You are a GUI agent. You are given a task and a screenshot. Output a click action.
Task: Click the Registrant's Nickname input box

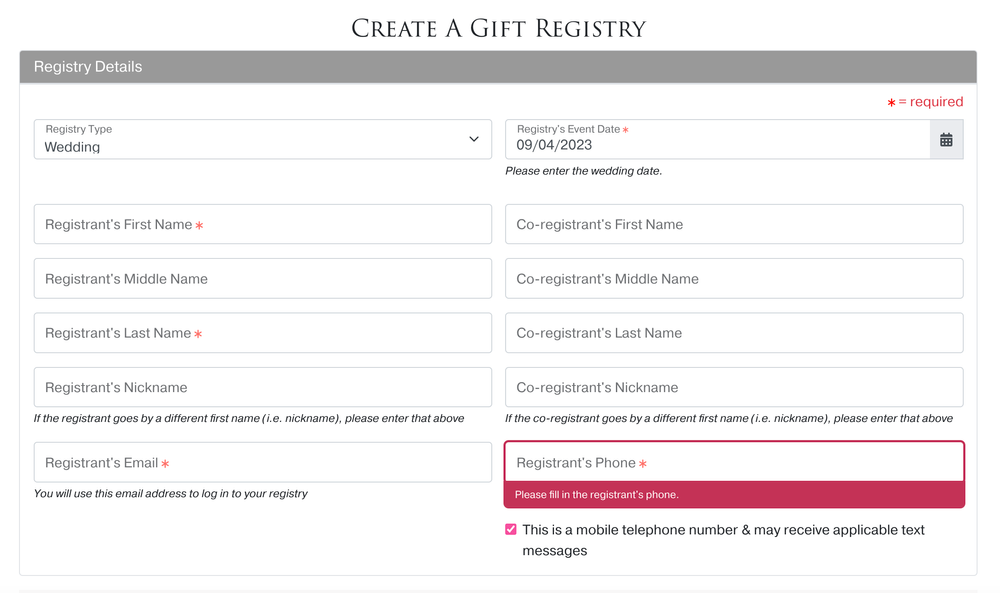[262, 387]
